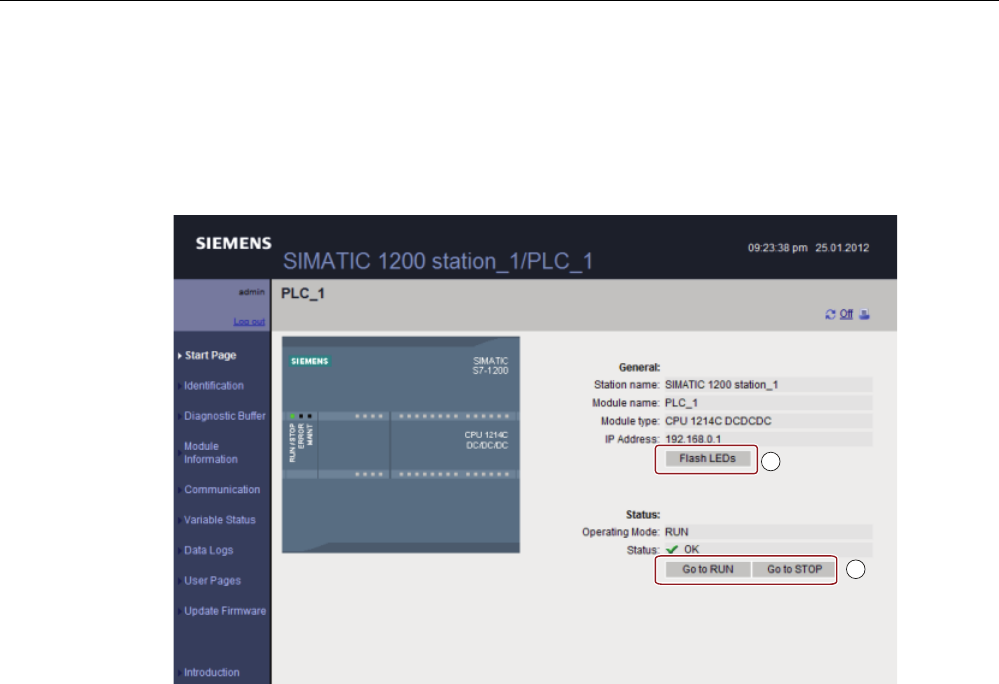
Task: Open the Start Page navigation item
Action: pyautogui.click(x=210, y=355)
